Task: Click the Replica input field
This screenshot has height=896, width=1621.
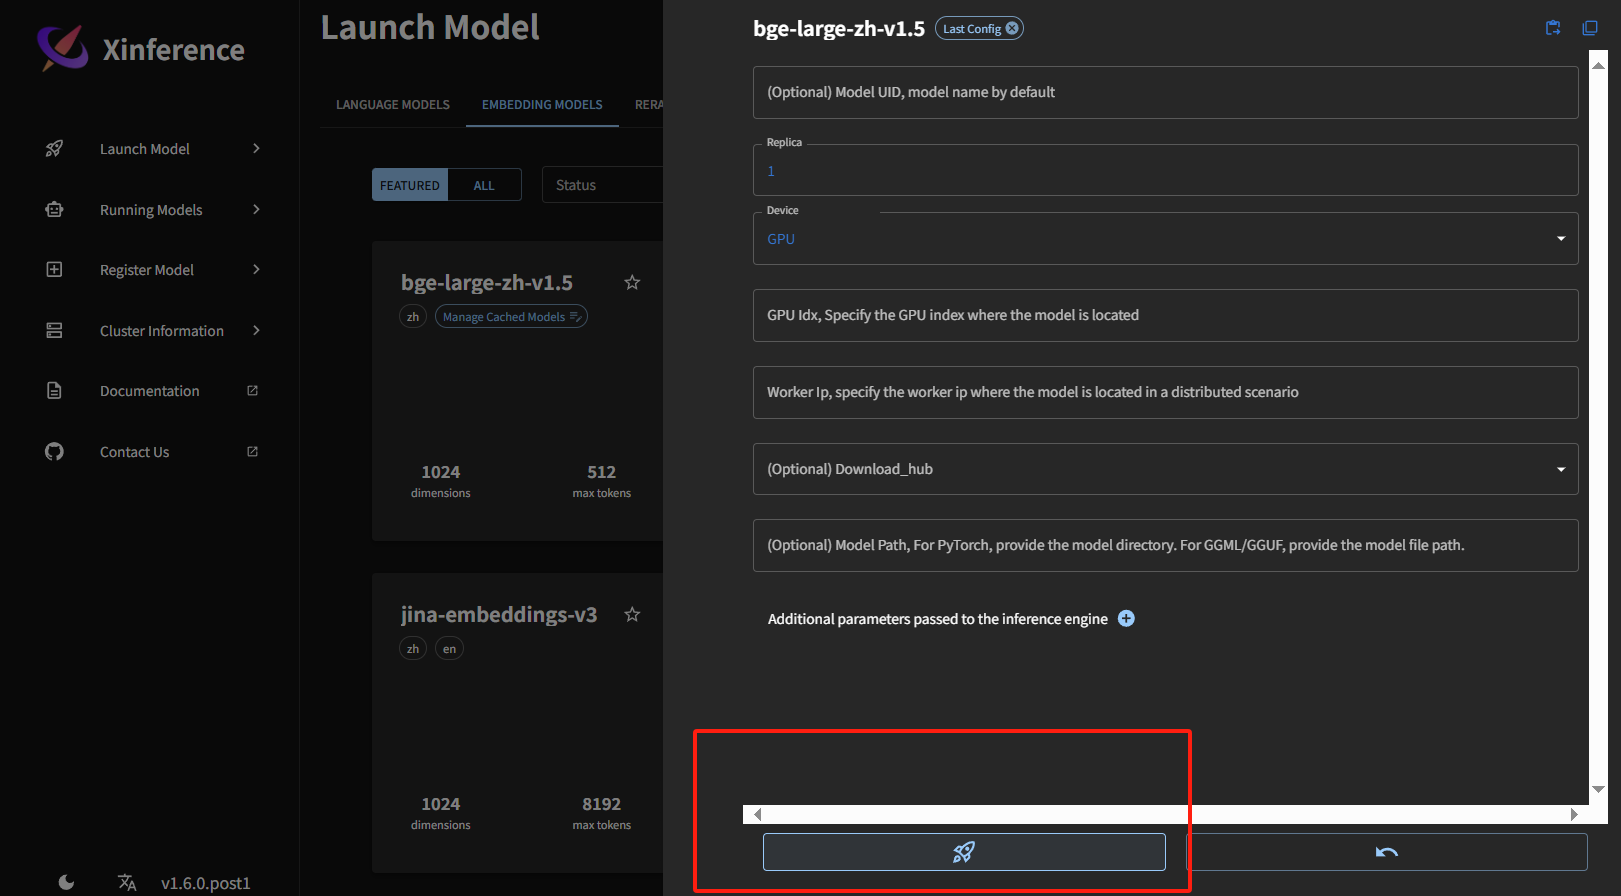Action: [1165, 171]
